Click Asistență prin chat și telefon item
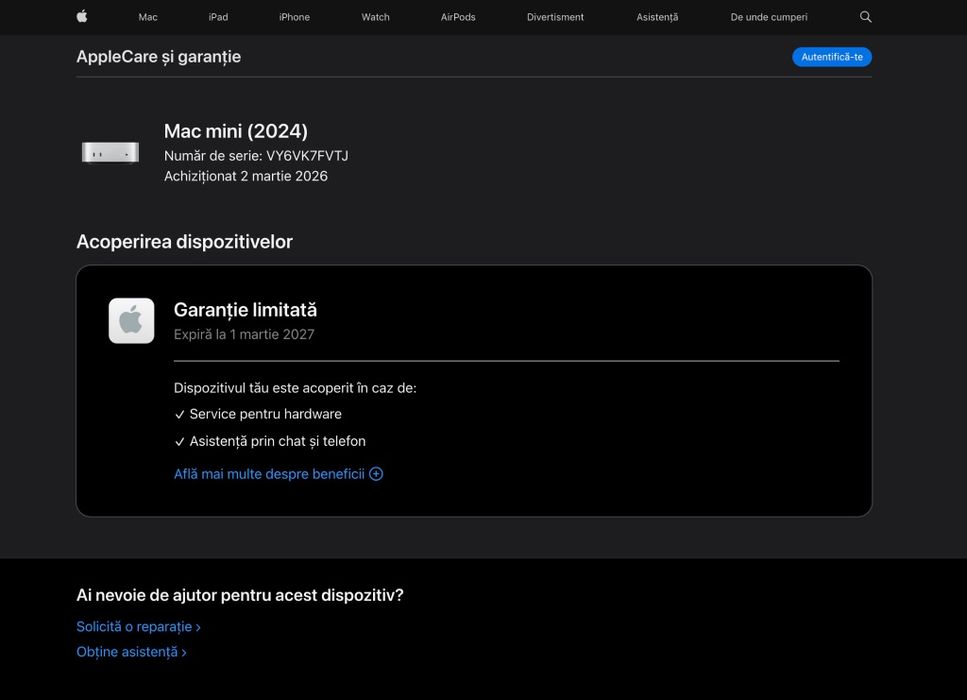The image size is (967, 700). coord(270,441)
